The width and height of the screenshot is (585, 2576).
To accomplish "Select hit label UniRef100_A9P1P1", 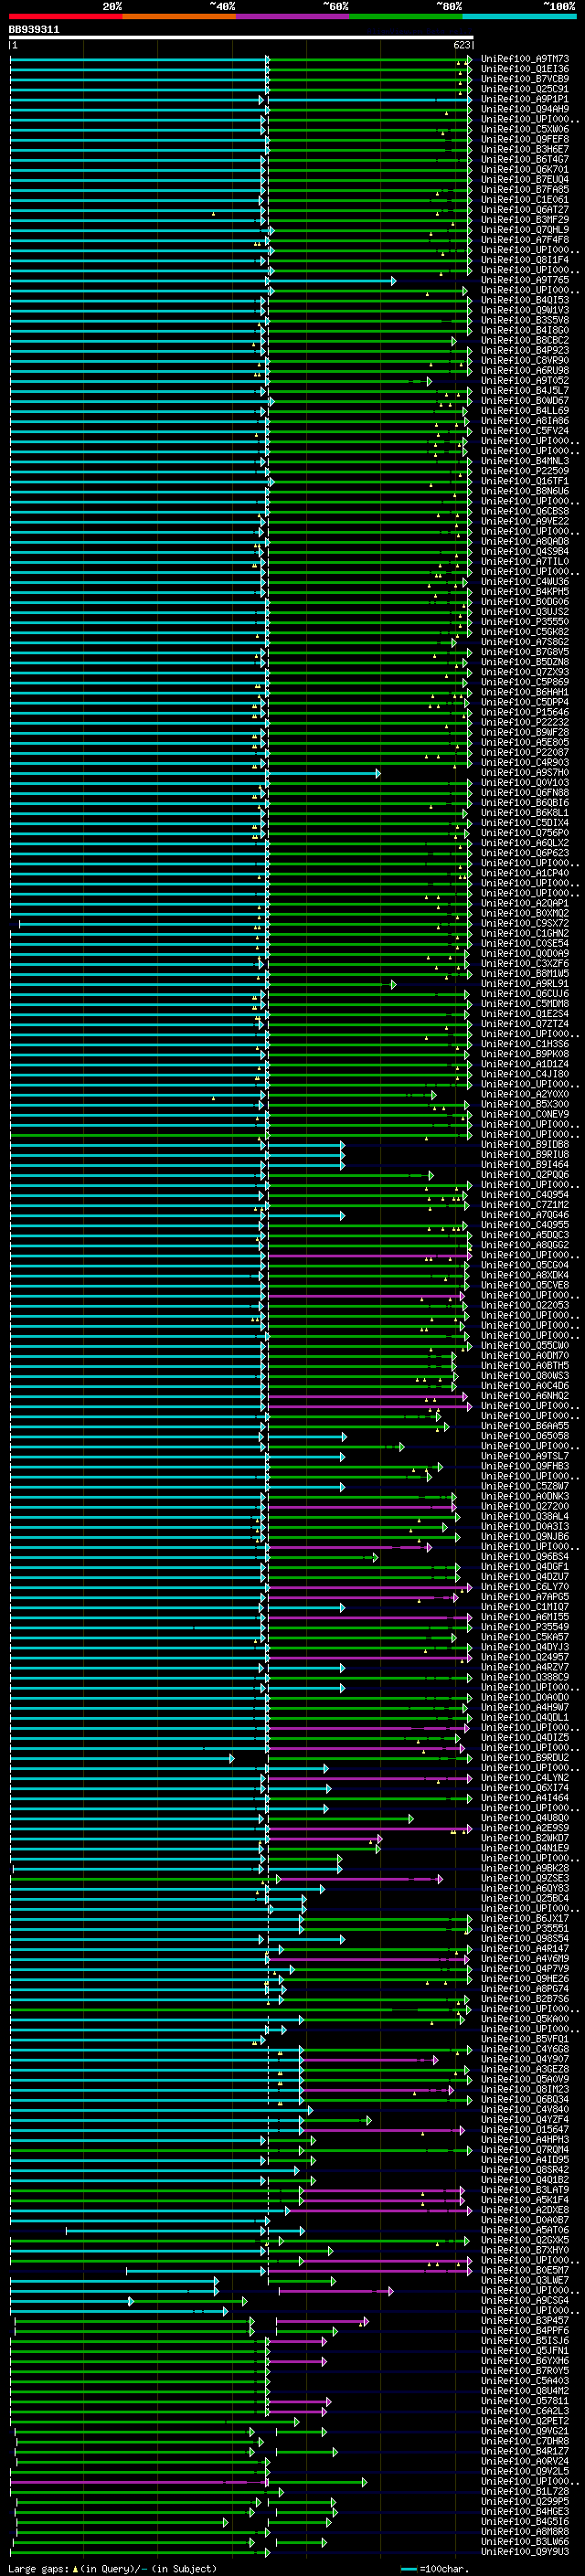I will coord(525,99).
